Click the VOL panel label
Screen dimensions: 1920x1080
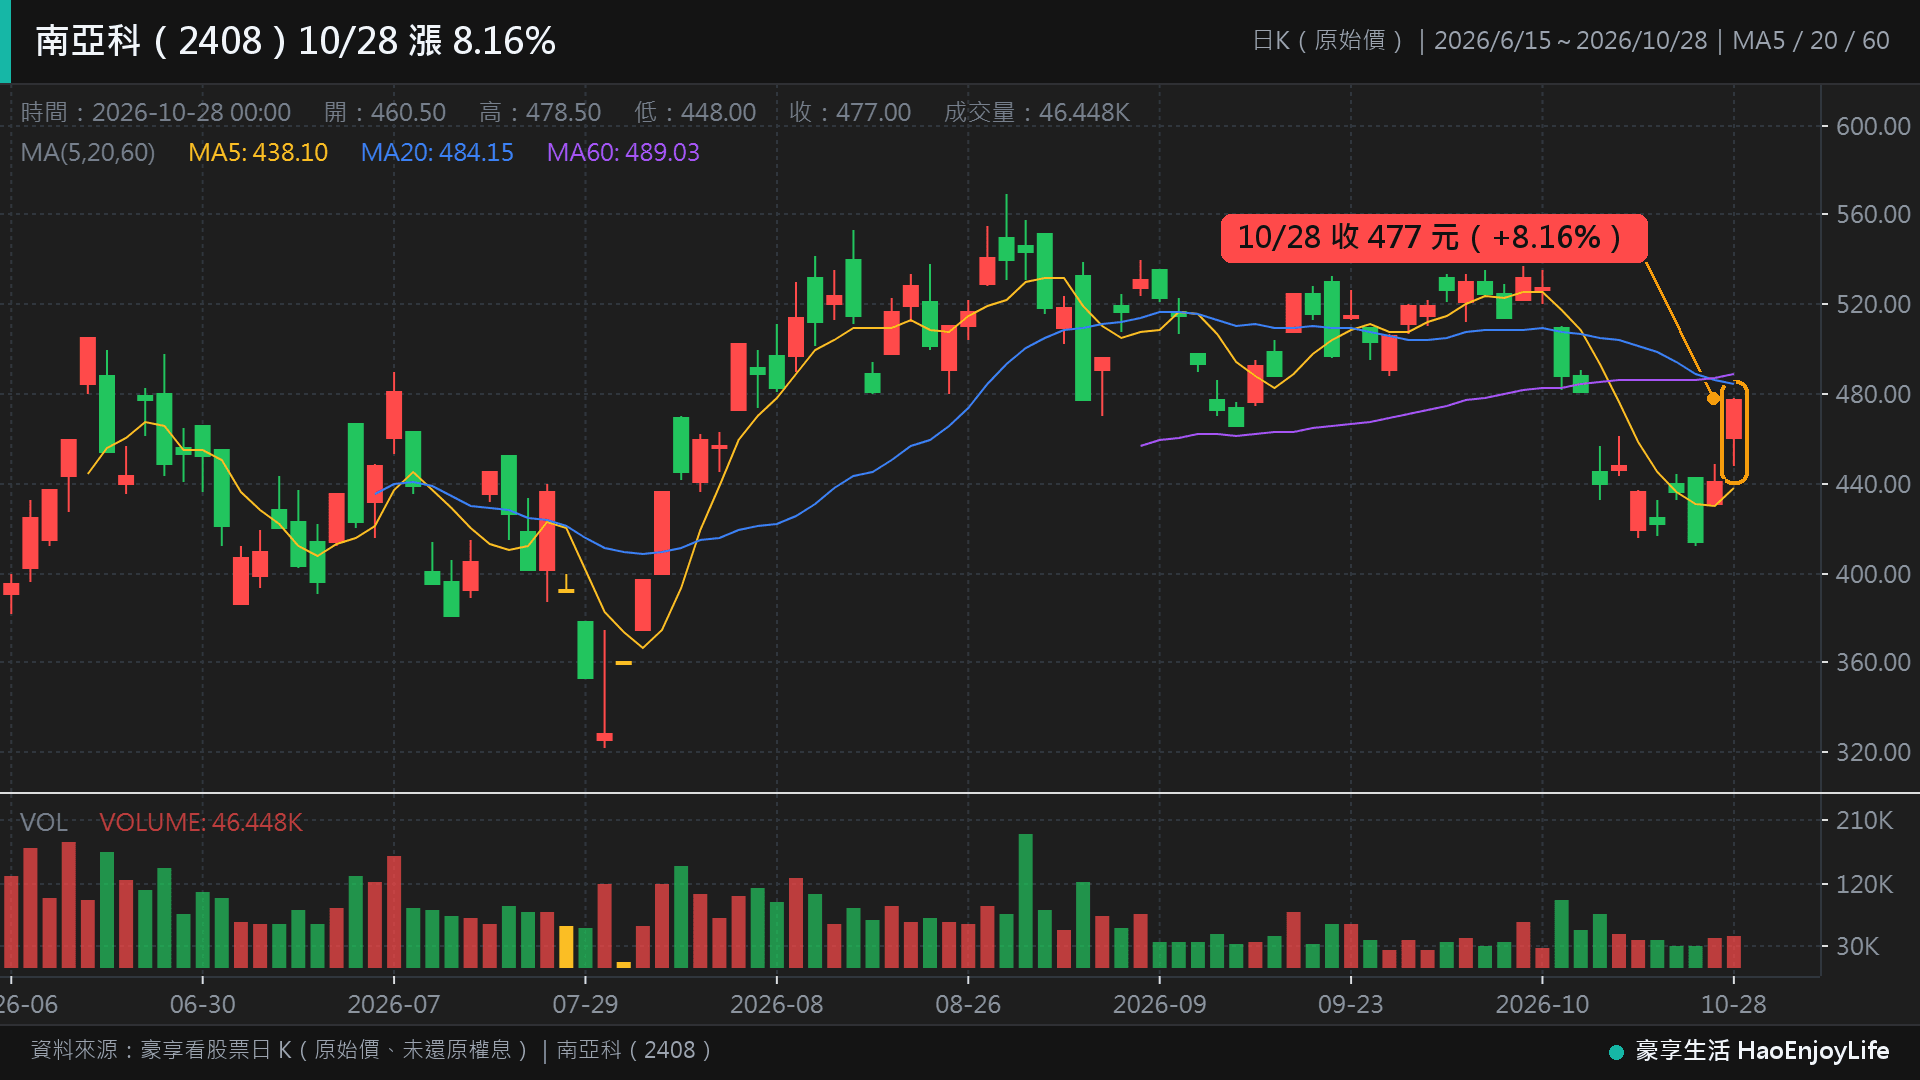[44, 822]
